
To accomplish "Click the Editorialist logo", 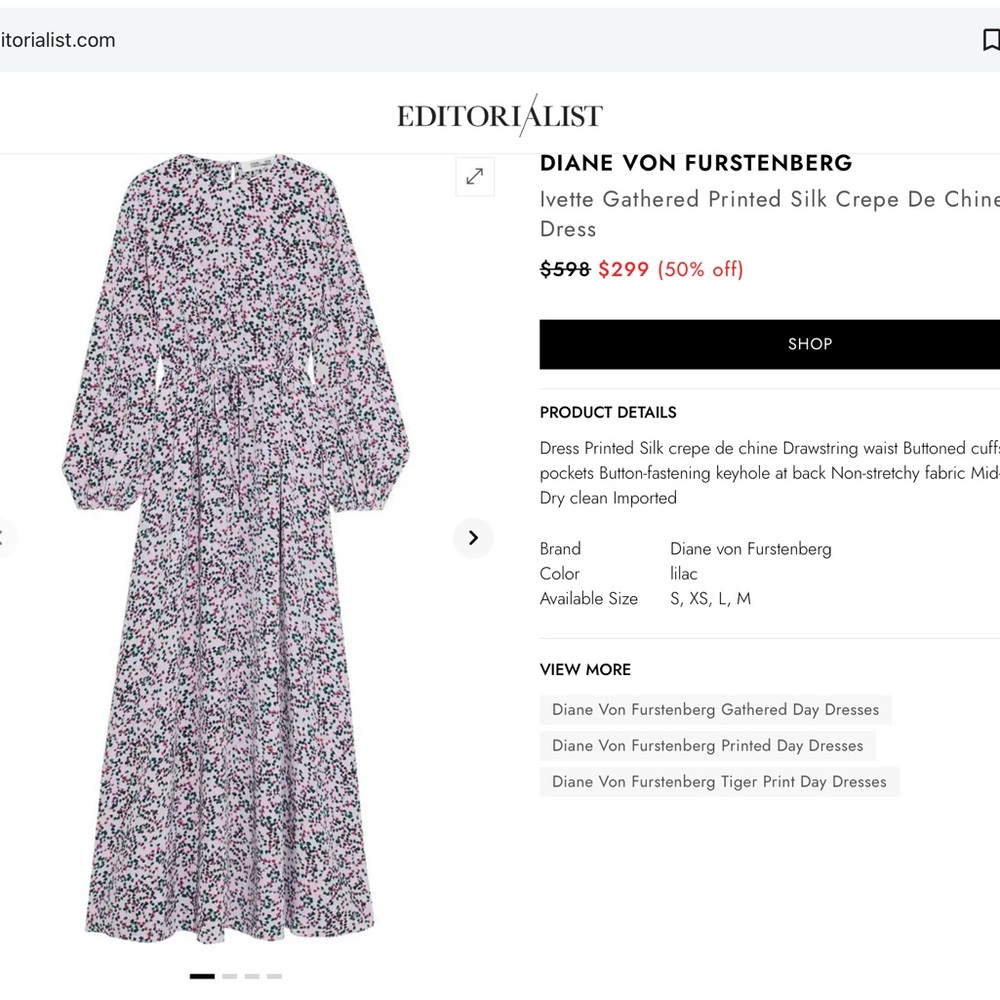I will coord(500,114).
